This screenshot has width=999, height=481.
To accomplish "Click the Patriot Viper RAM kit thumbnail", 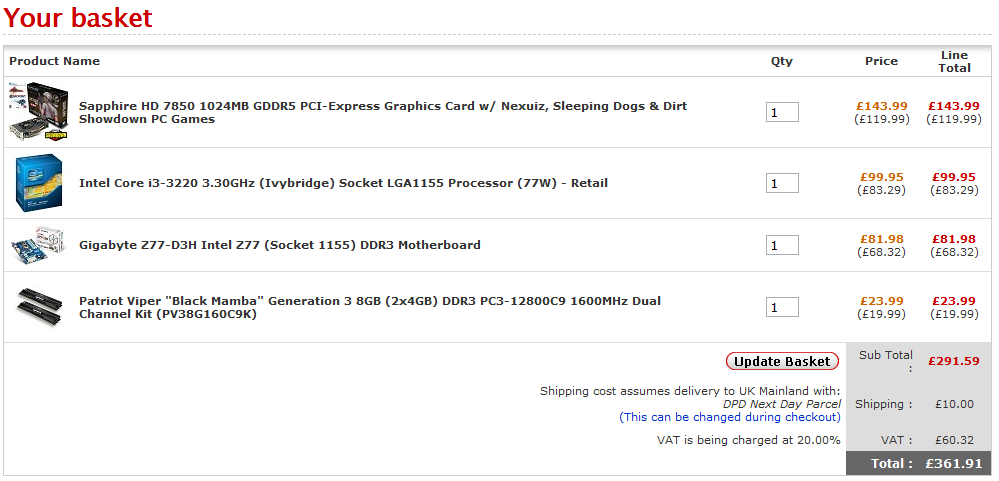I will (38, 305).
